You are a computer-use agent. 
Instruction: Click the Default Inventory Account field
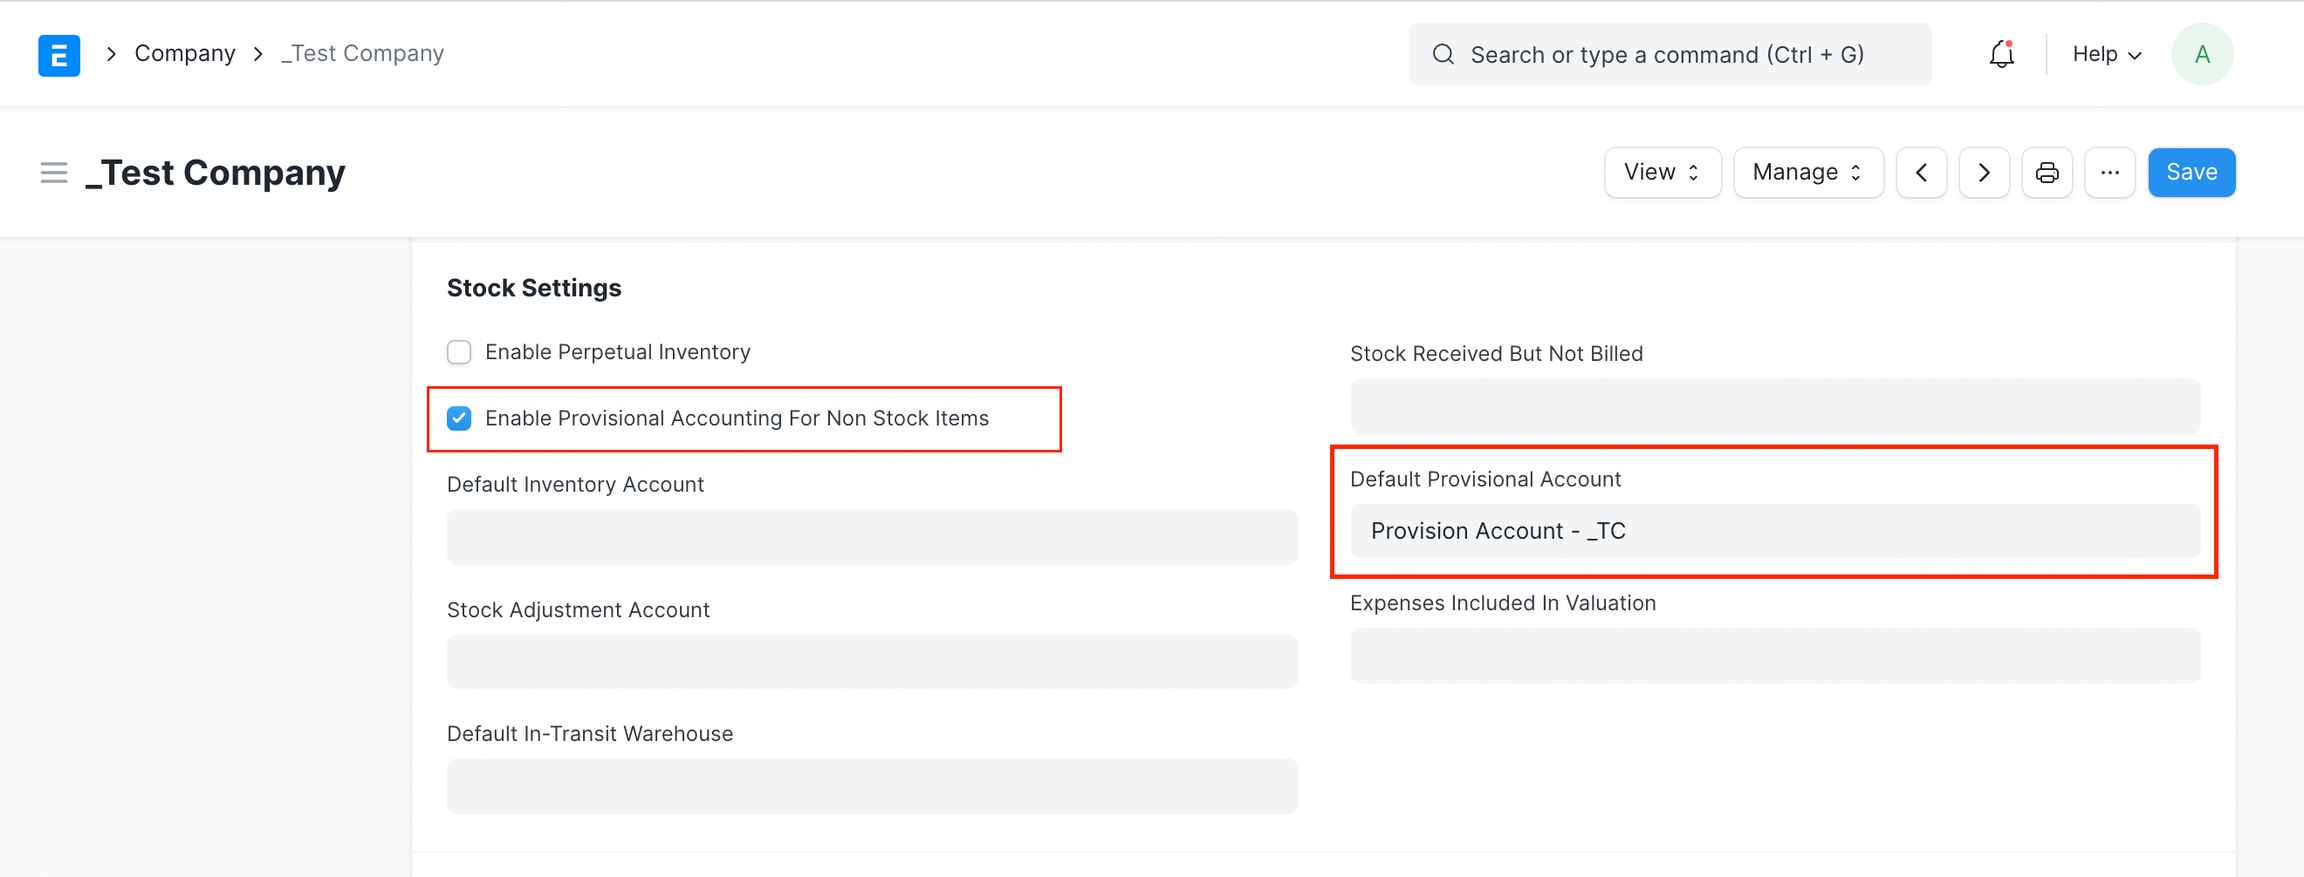click(x=872, y=537)
